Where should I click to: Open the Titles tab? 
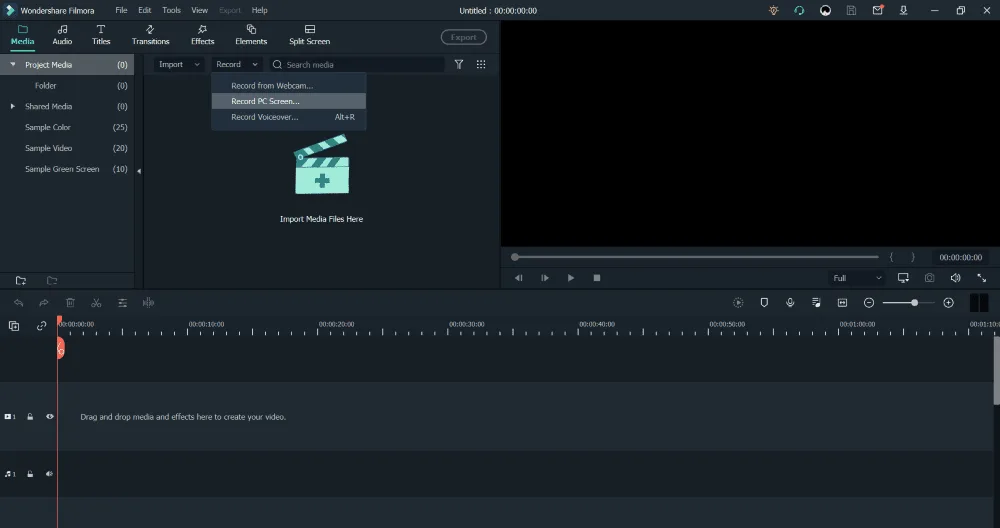pyautogui.click(x=101, y=35)
